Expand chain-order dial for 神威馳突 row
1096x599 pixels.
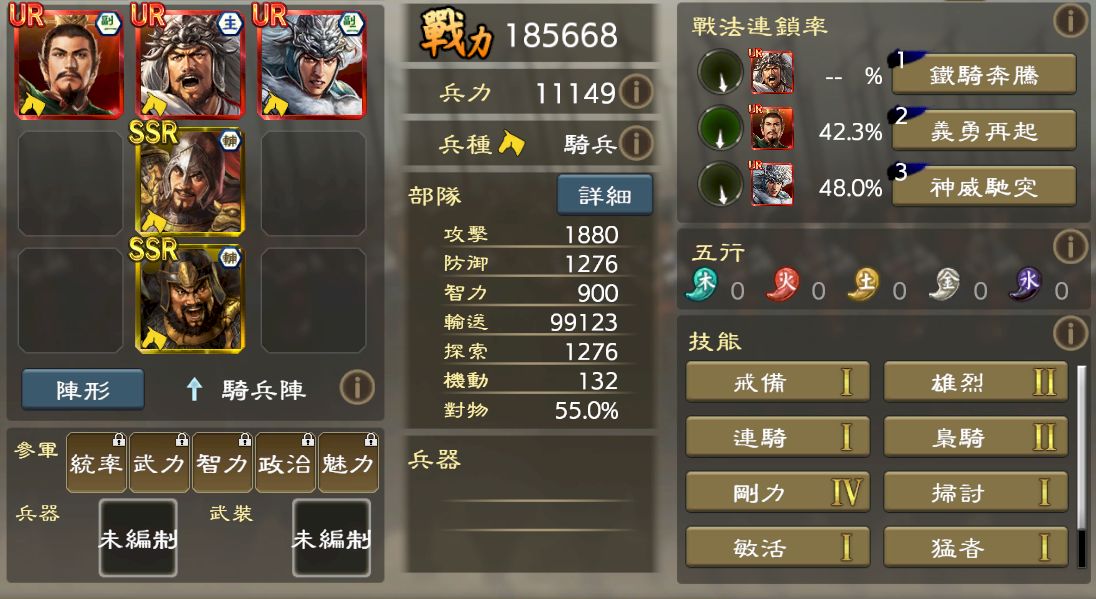click(x=721, y=184)
